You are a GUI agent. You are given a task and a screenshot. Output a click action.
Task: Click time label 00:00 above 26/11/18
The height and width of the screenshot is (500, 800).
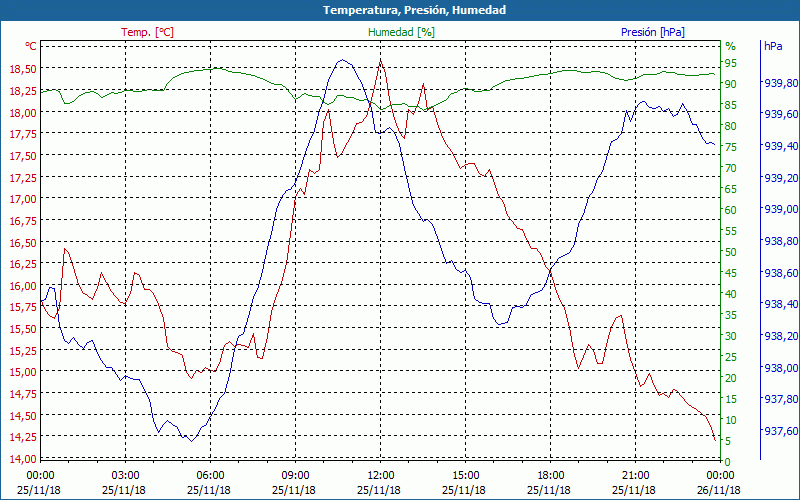pyautogui.click(x=720, y=476)
